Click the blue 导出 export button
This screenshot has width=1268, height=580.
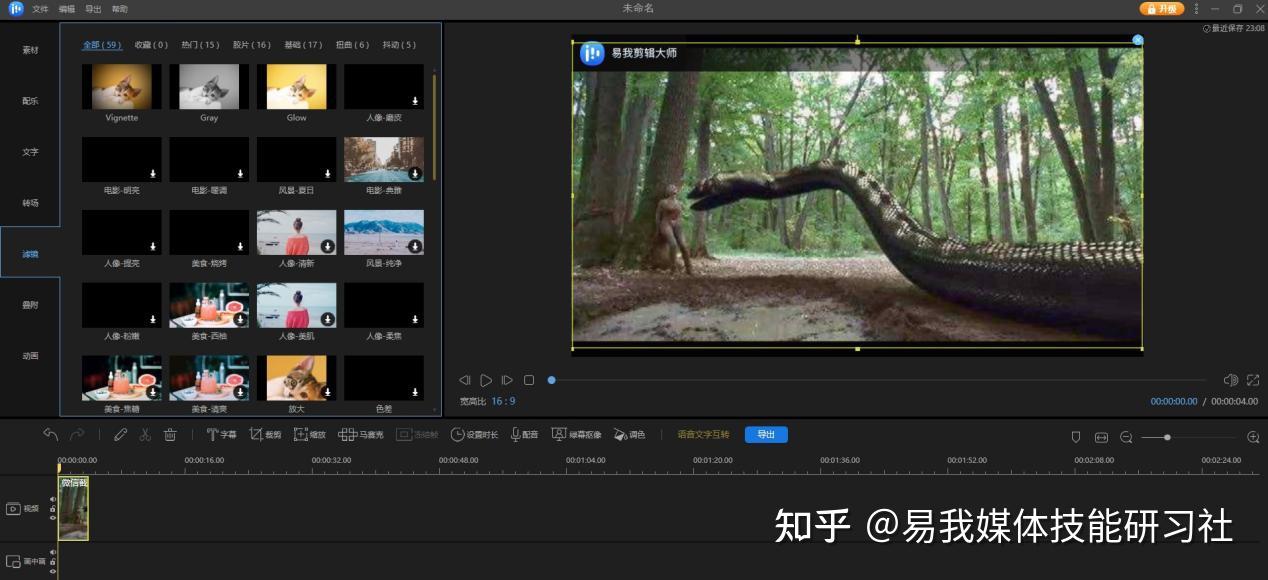766,435
